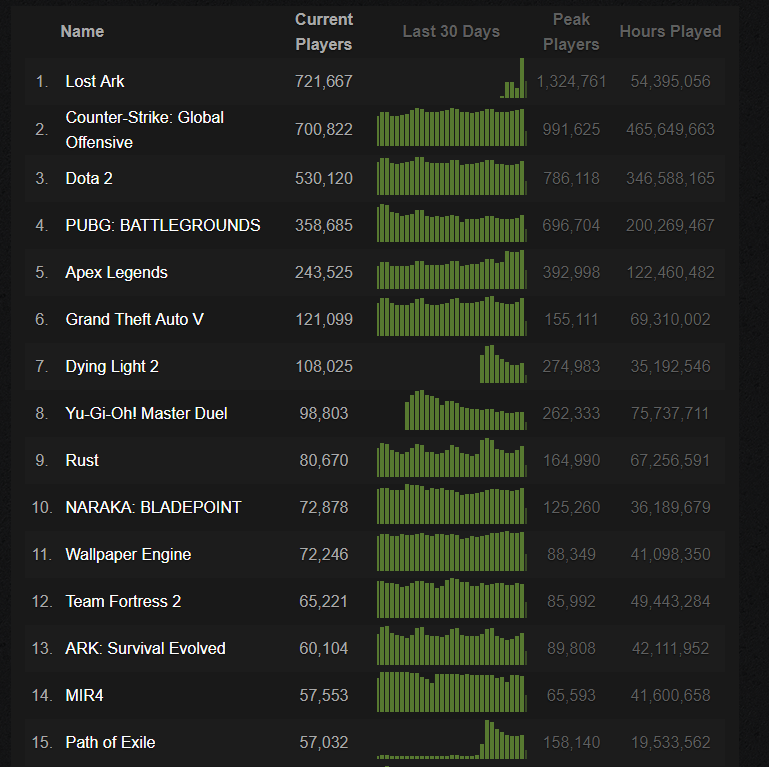Open MIR4 game link
The height and width of the screenshot is (767, 769).
point(84,696)
